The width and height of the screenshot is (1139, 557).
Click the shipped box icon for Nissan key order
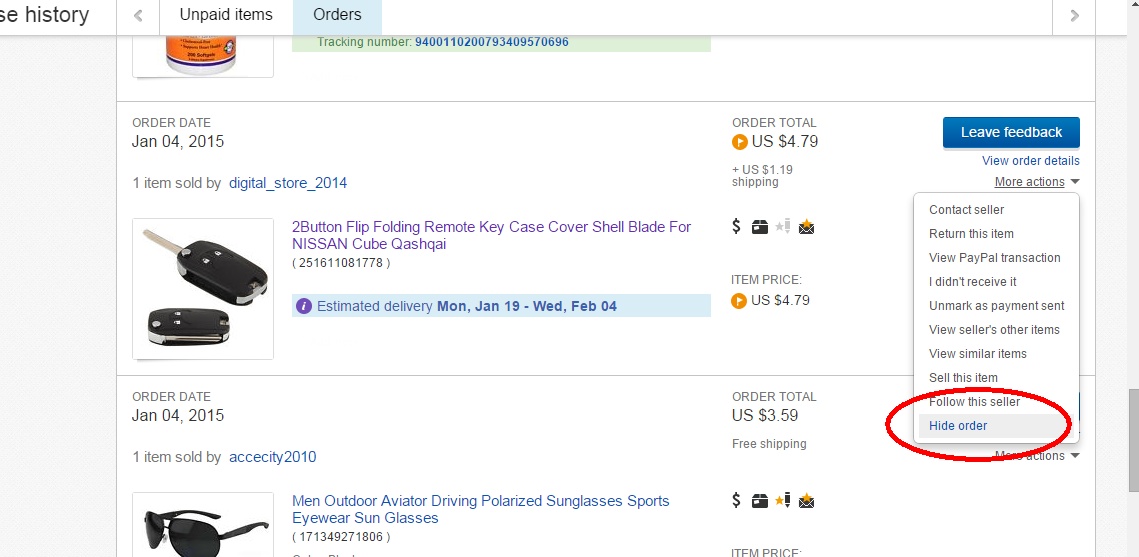point(760,227)
